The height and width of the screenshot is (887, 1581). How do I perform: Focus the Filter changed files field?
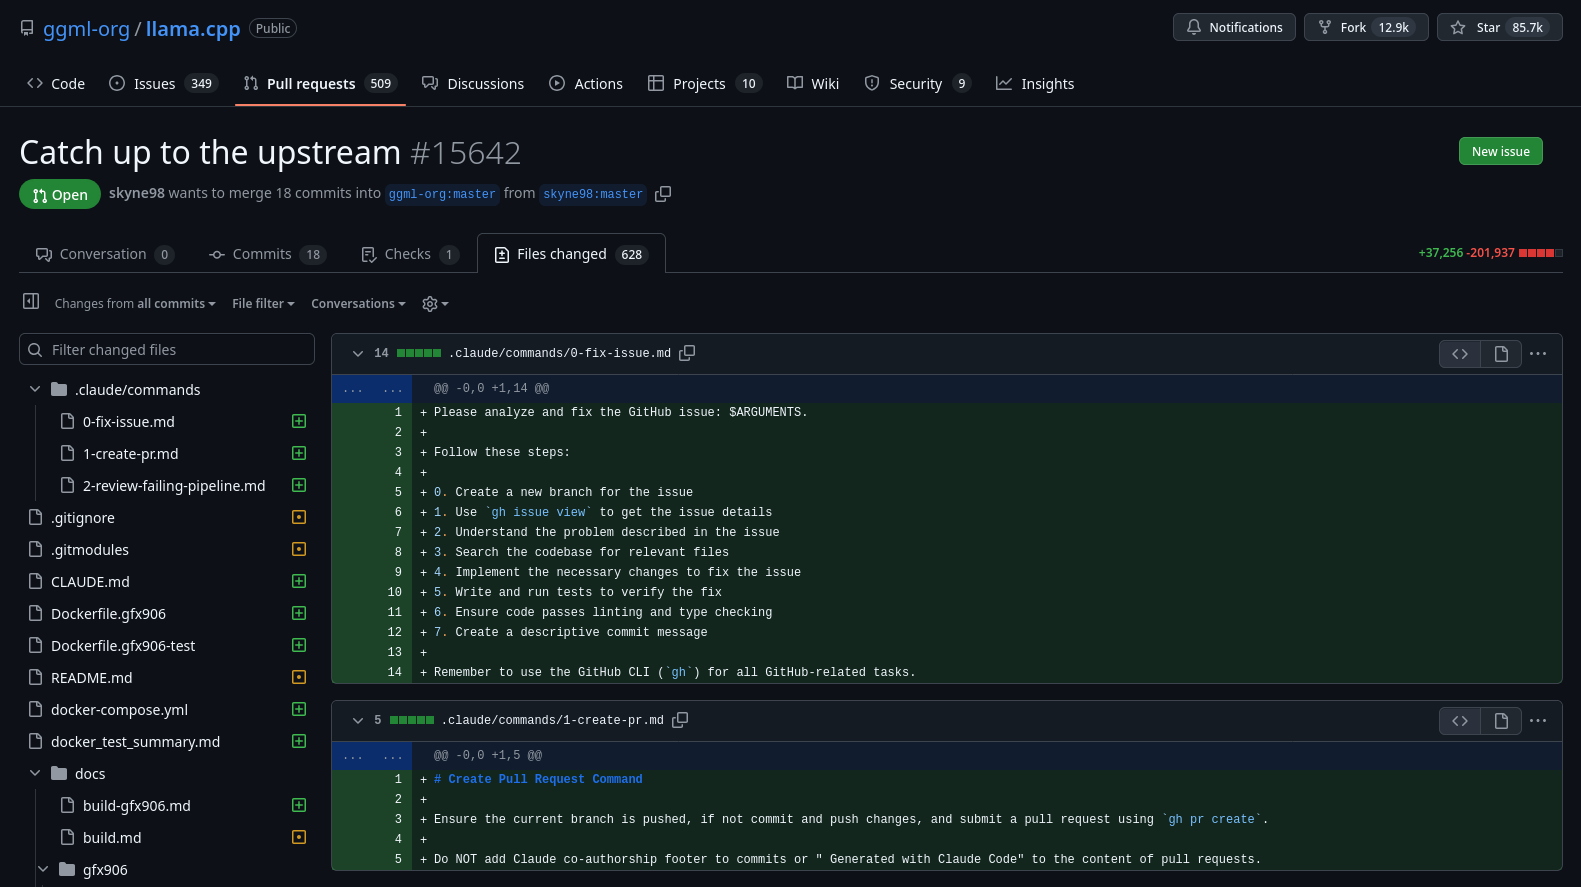[x=167, y=350]
